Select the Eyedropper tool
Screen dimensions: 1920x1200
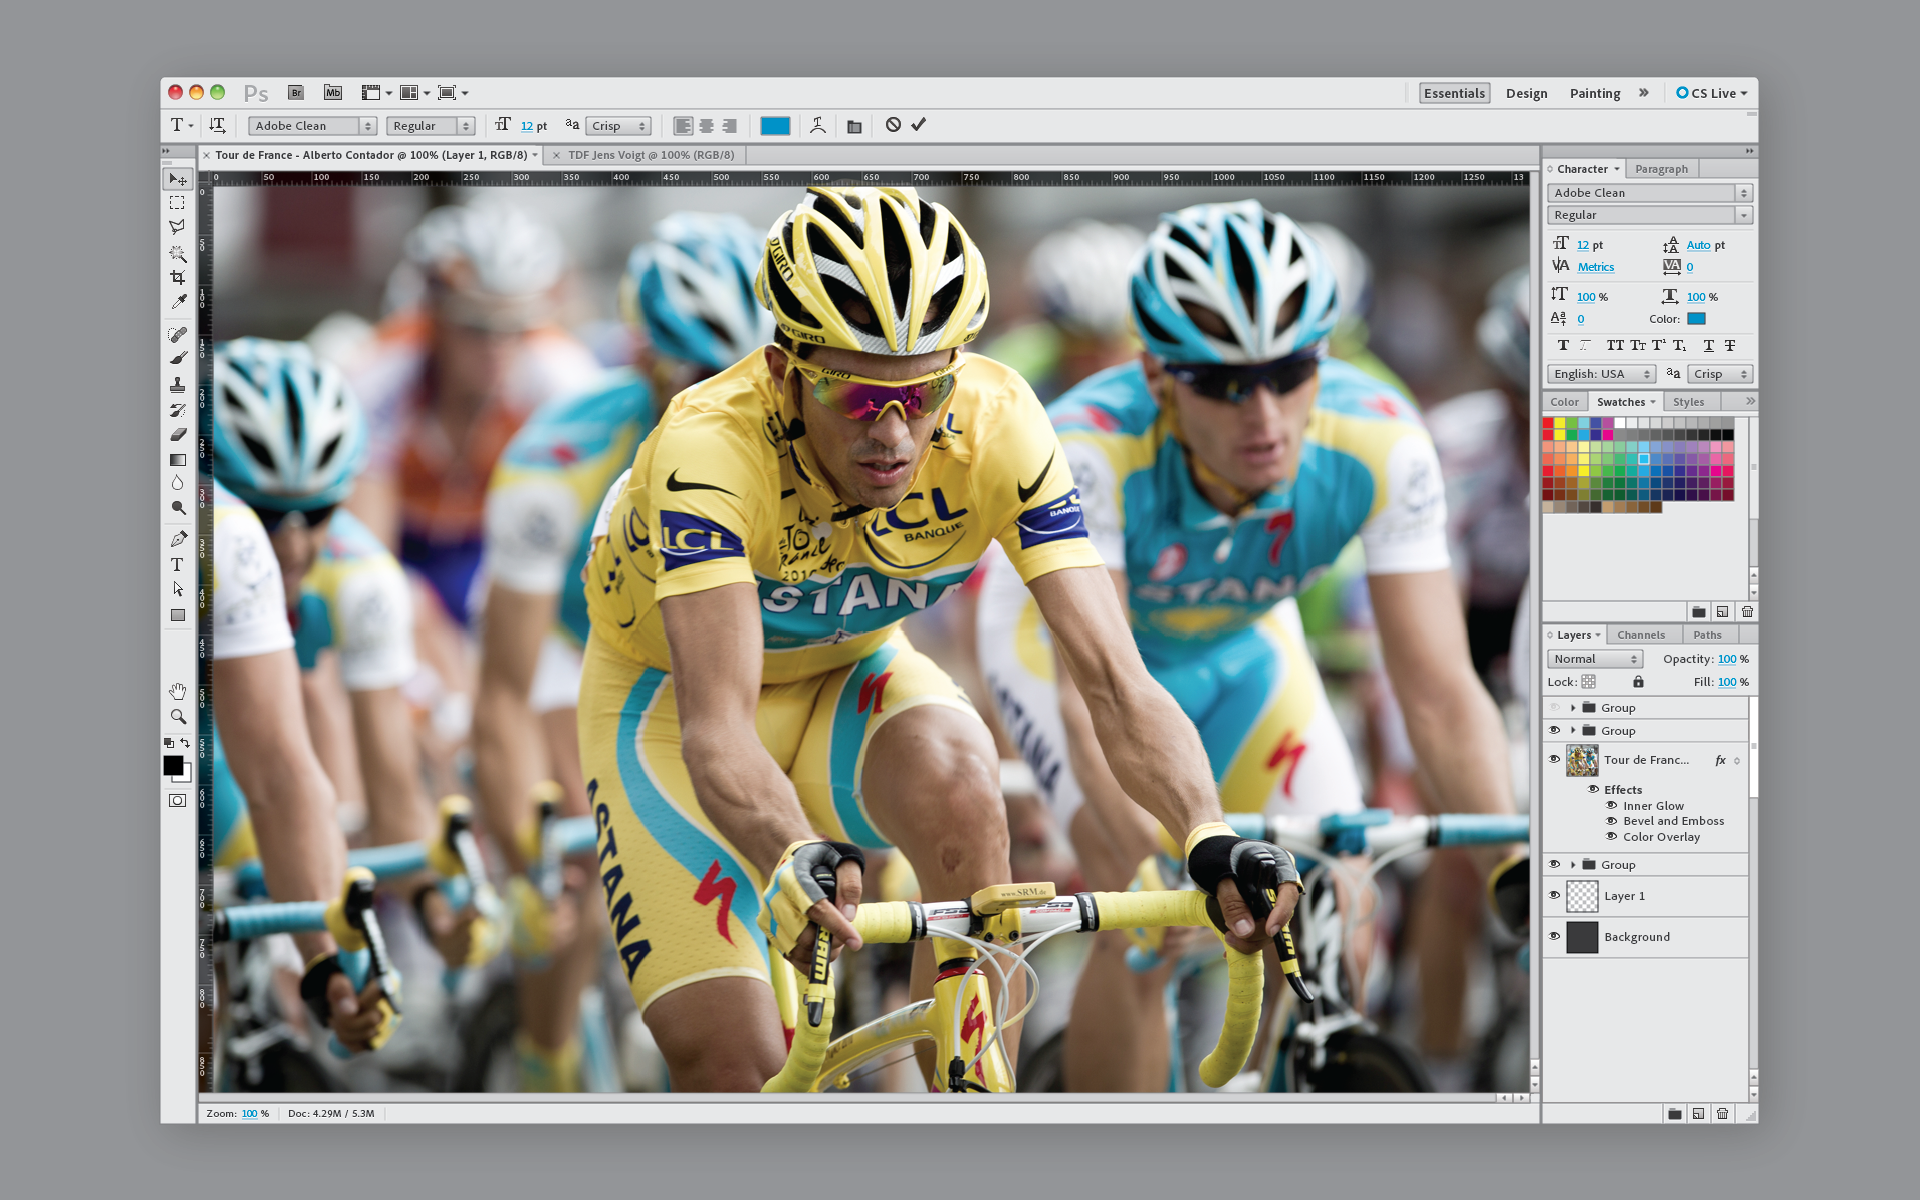(x=178, y=302)
